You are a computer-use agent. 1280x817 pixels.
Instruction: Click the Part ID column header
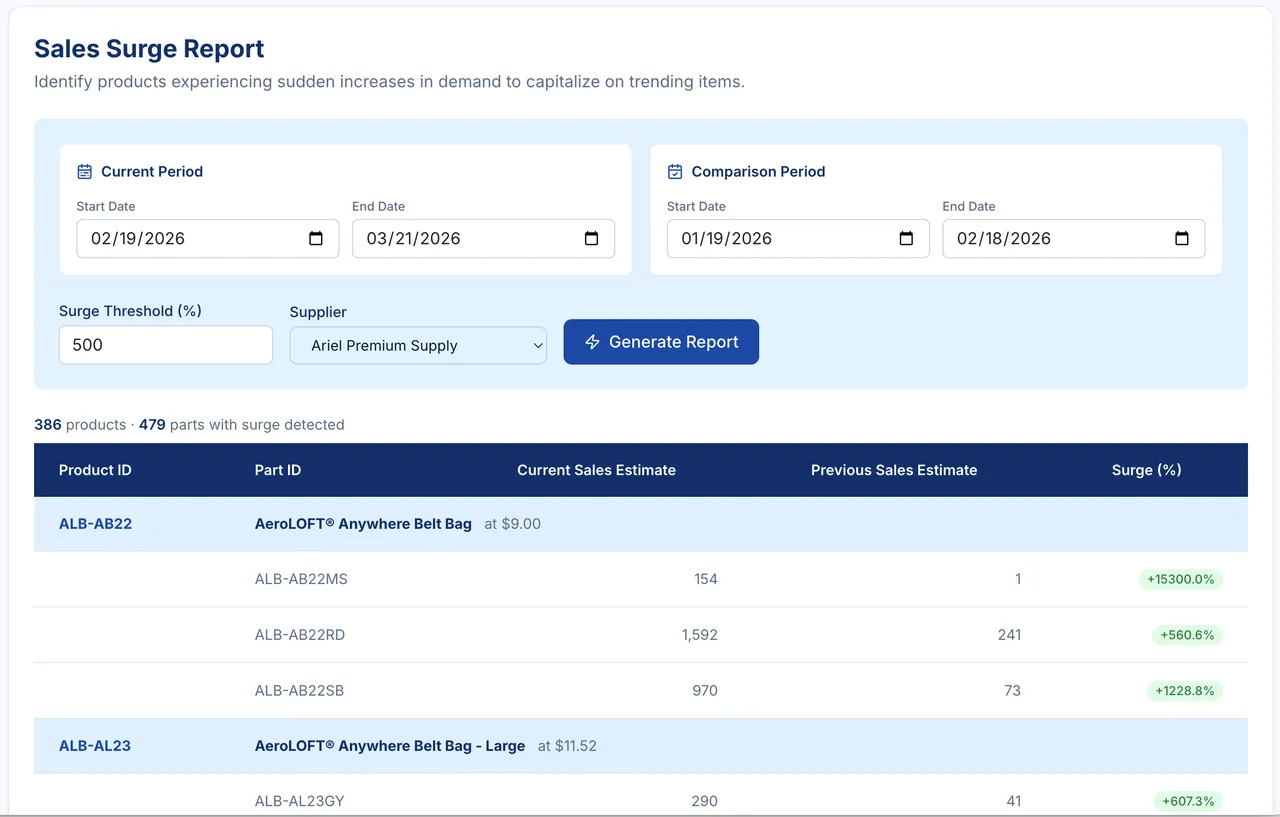[x=278, y=470]
